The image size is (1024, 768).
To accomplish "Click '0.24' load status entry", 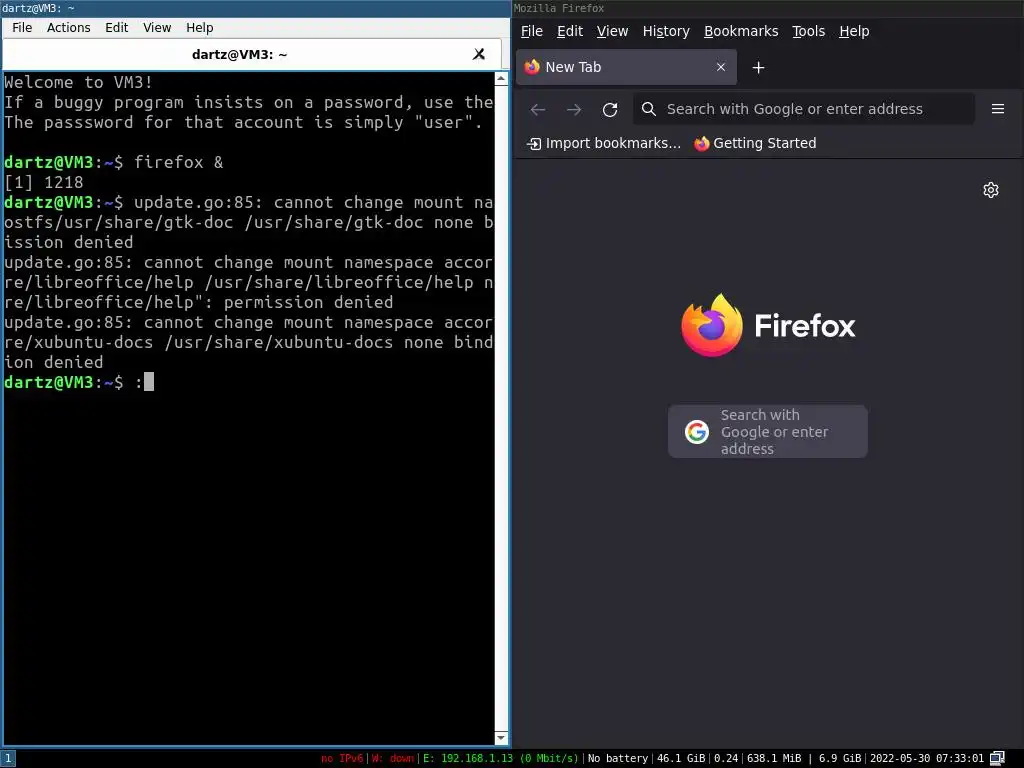I will (726, 758).
